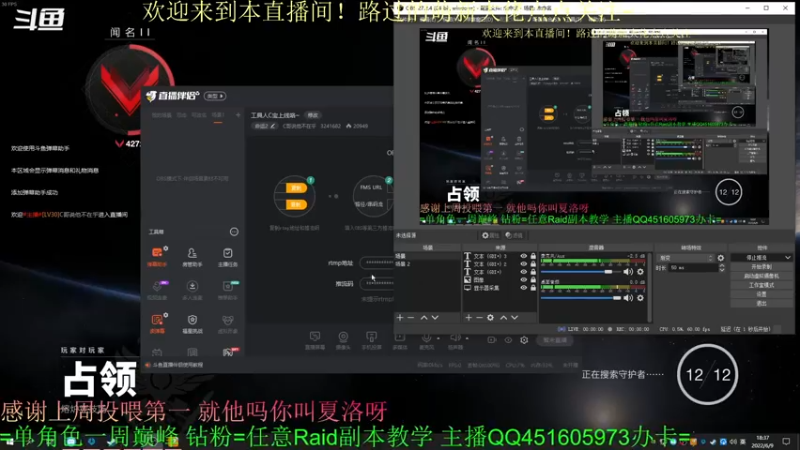Image resolution: width=800 pixels, height=450 pixels.
Task: Add a multimedia source in Douyu companion
Action: tap(400, 340)
